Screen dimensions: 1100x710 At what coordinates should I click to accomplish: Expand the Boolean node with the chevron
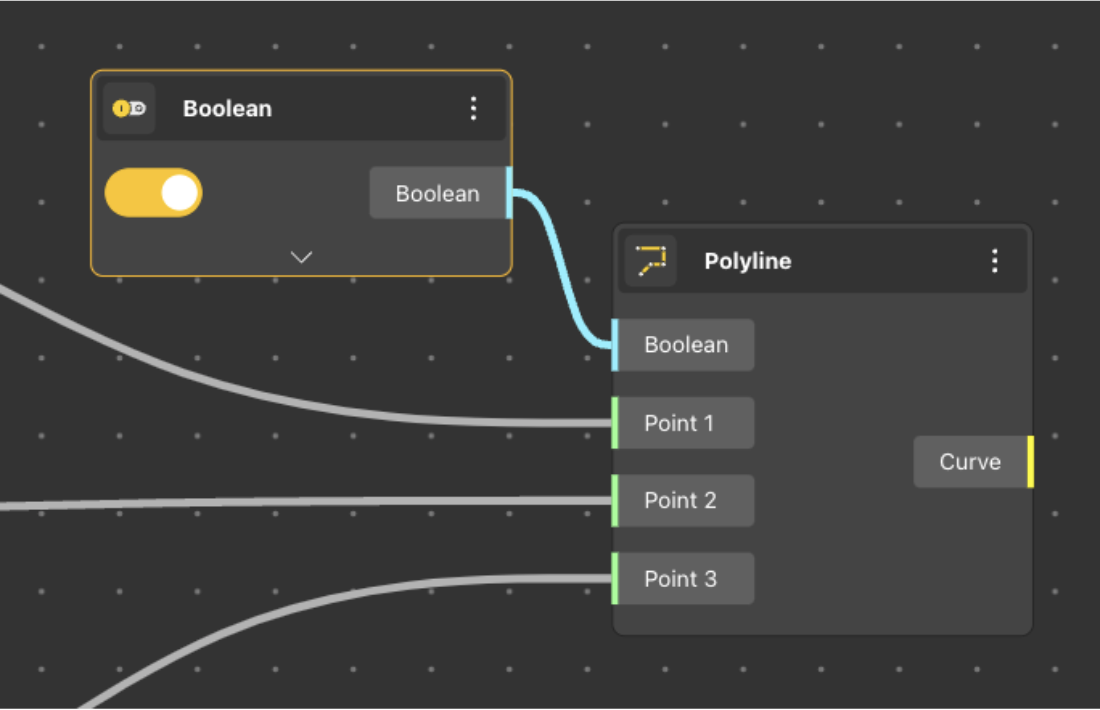[301, 257]
